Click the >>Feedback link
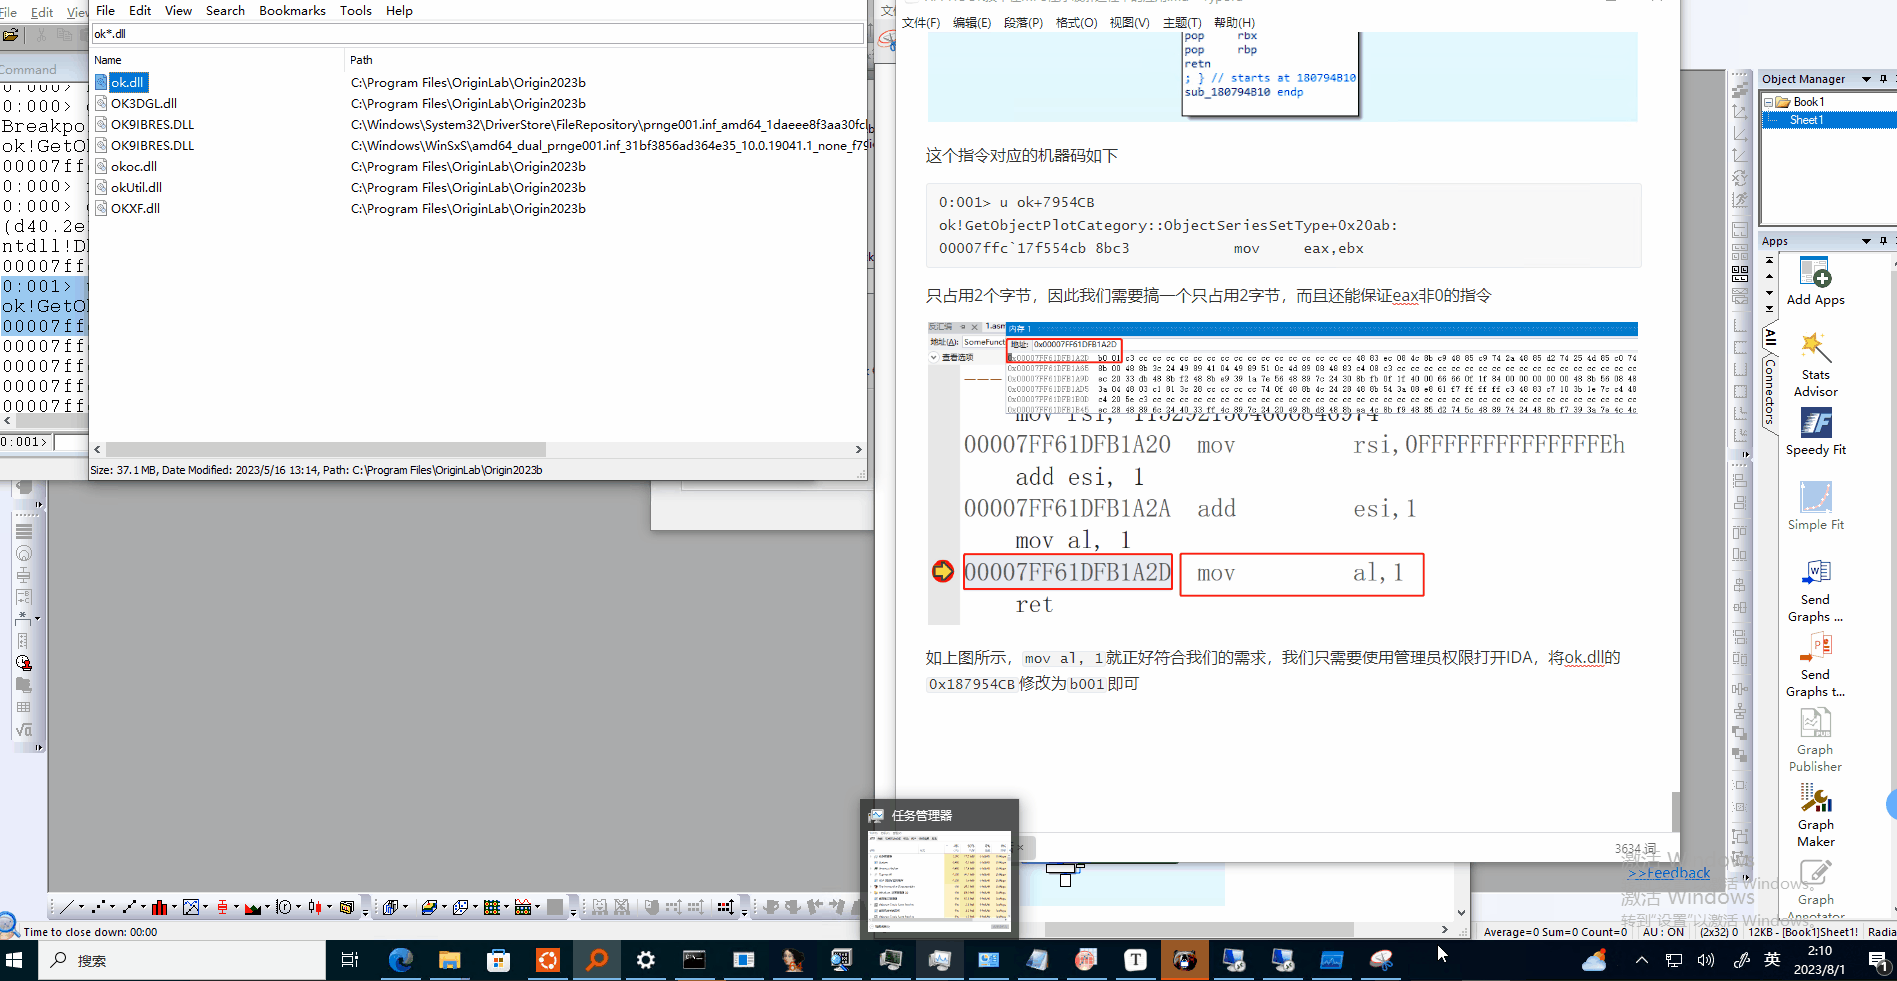 [1668, 873]
